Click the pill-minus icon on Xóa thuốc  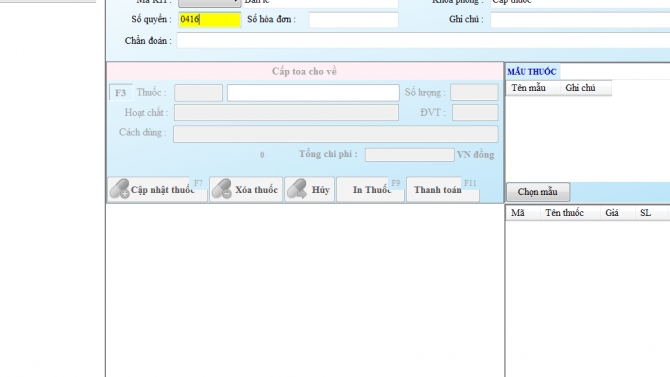click(222, 189)
